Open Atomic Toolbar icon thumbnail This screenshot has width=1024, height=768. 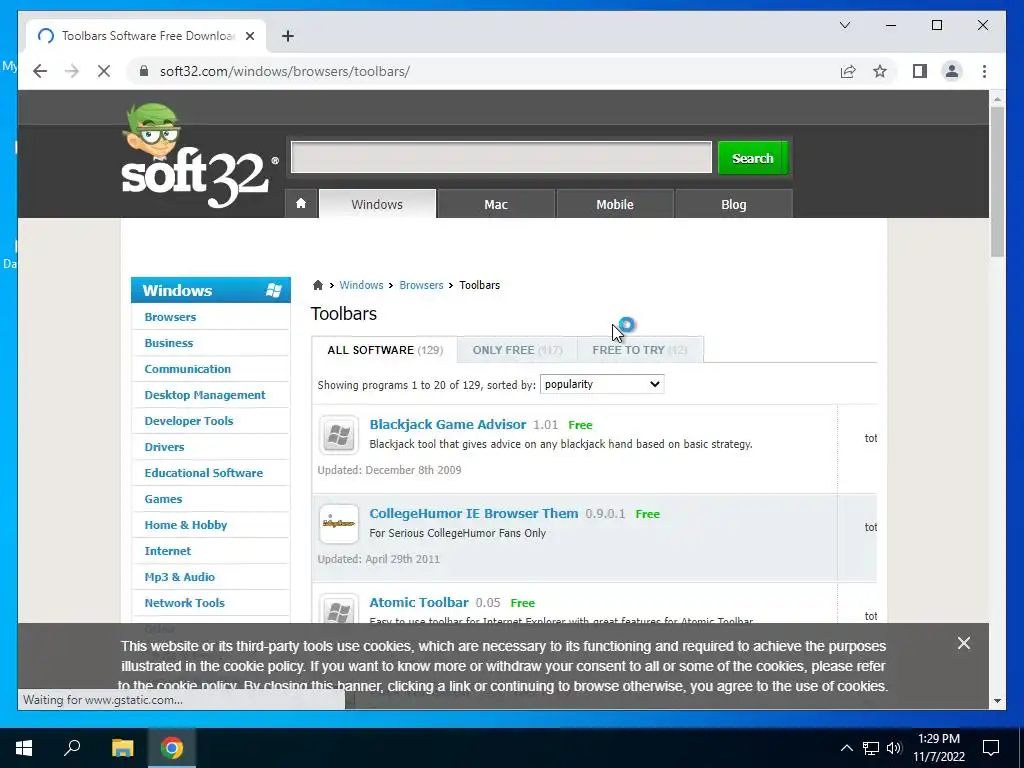(338, 609)
